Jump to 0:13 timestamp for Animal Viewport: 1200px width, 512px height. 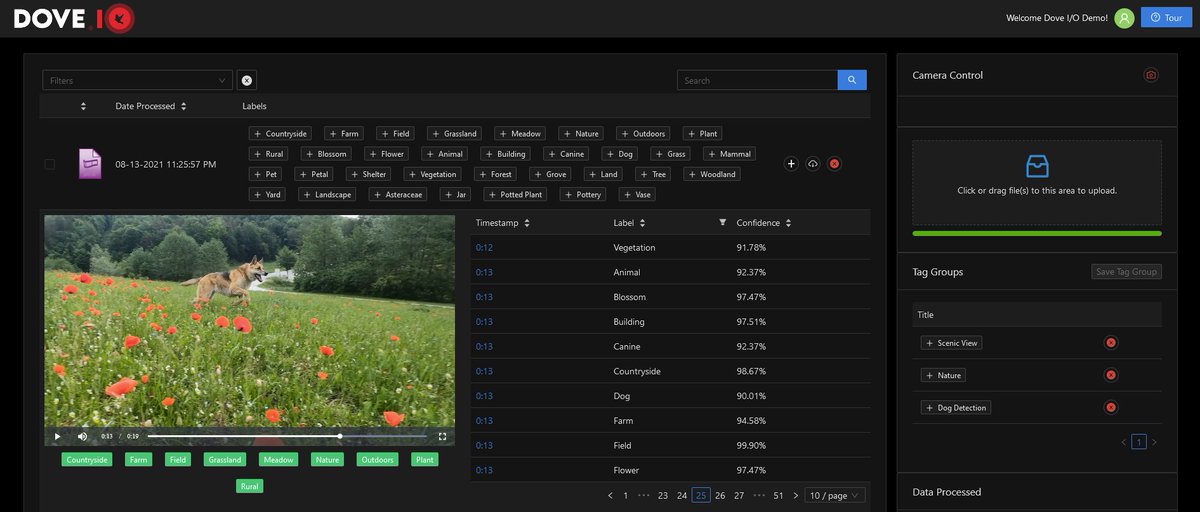coord(484,272)
